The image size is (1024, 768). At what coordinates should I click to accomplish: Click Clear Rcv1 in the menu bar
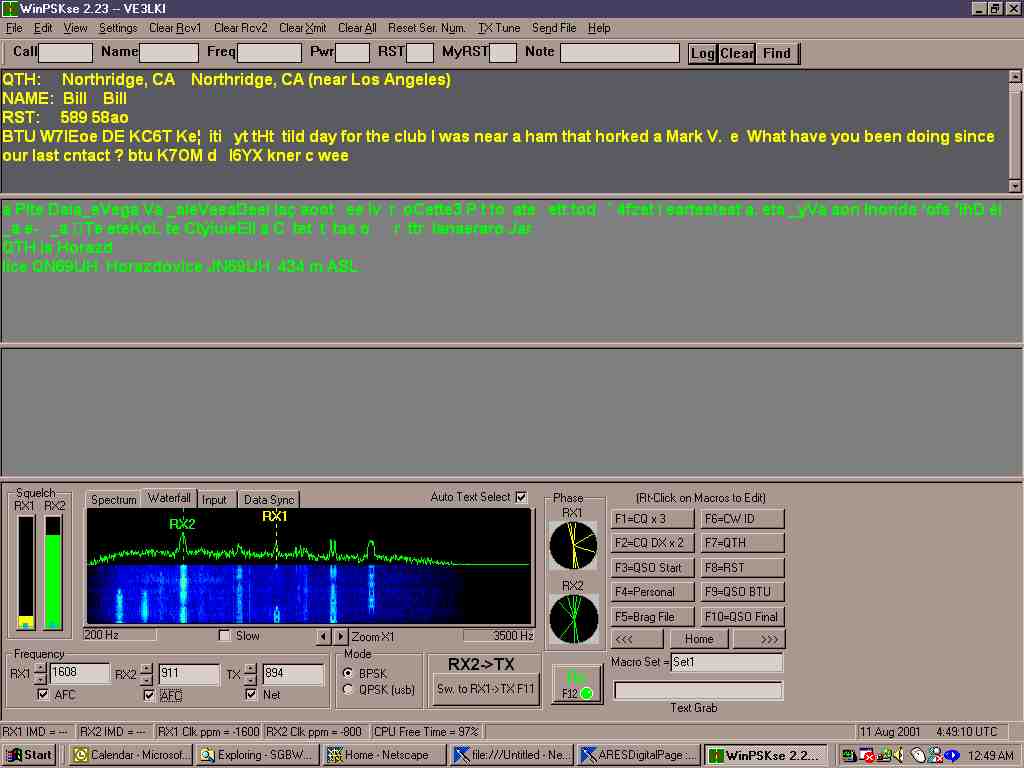pyautogui.click(x=175, y=28)
